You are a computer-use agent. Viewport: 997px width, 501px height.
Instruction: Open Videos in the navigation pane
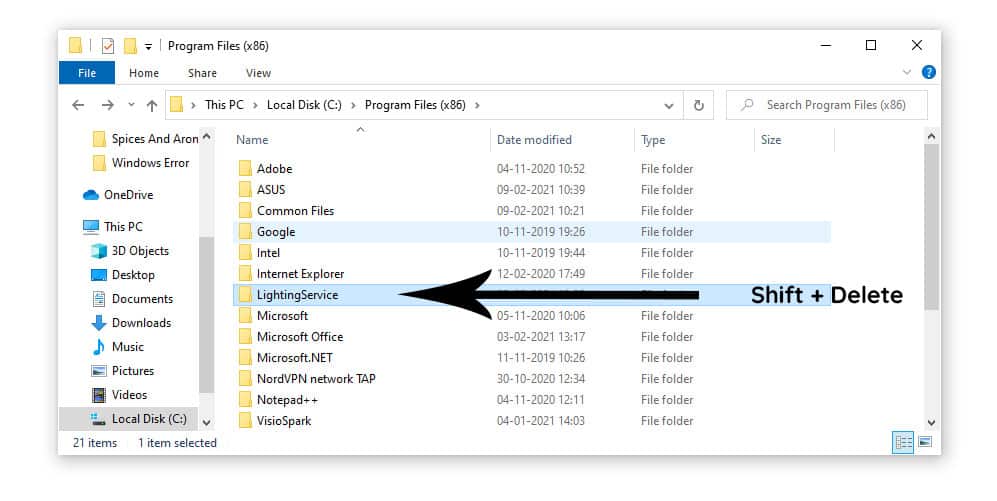coord(120,395)
